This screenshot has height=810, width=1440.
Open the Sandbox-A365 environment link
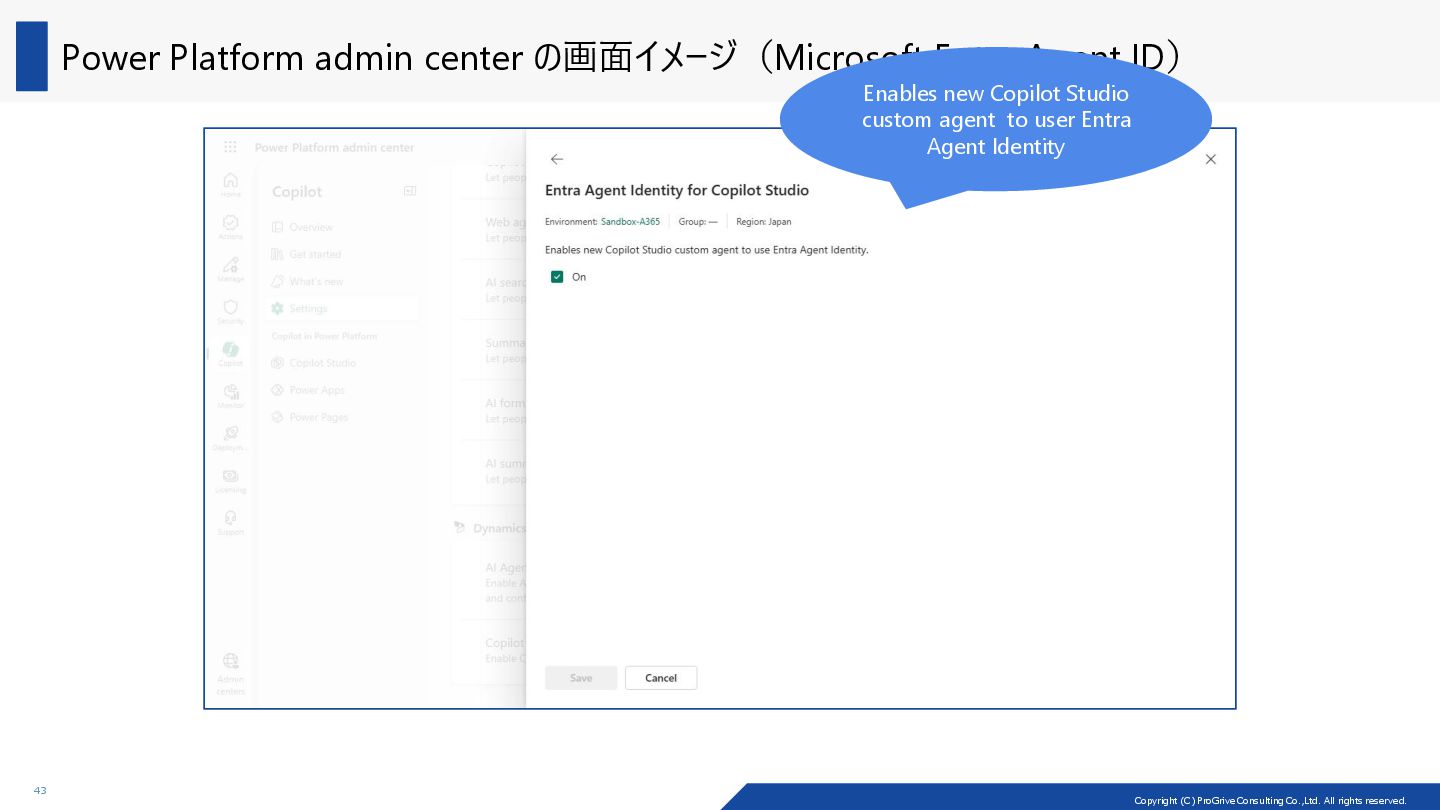[x=630, y=222]
